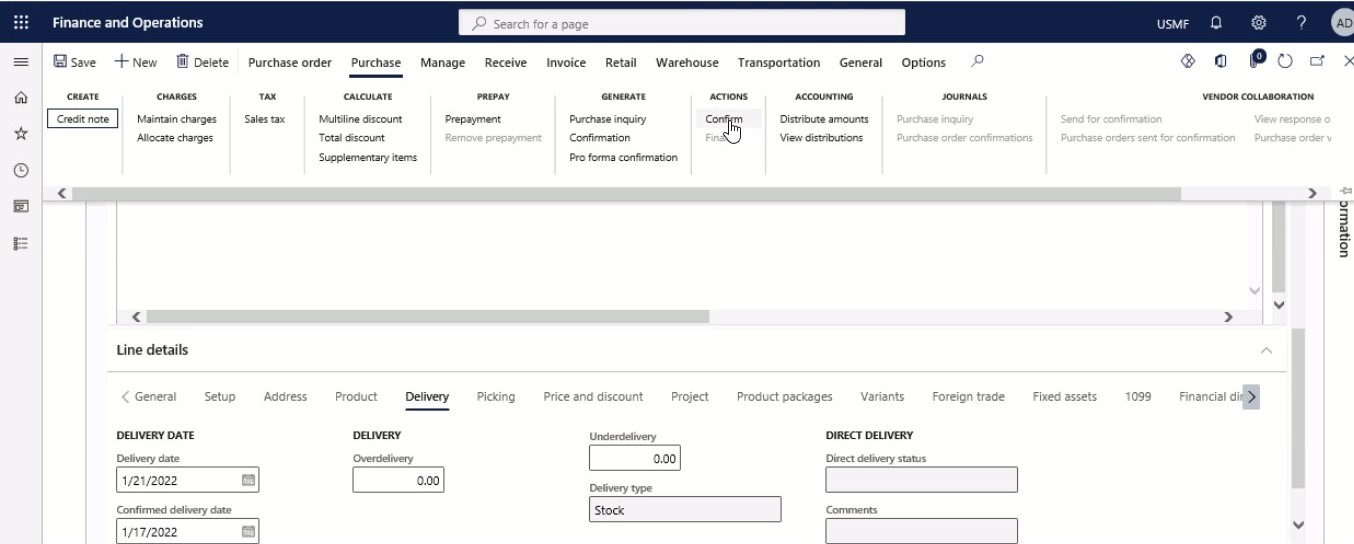Expand the navigation pane hamburger icon
Viewport: 1354px width, 544px height.
20,62
